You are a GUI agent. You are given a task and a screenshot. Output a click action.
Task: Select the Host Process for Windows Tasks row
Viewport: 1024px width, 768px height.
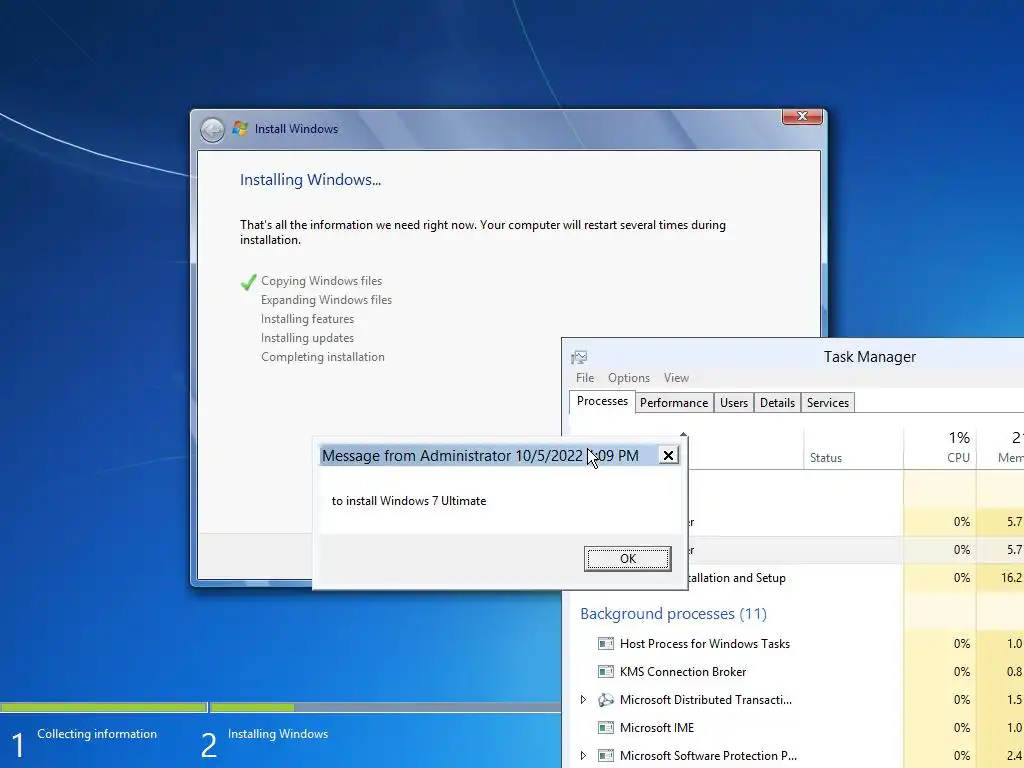[797, 644]
